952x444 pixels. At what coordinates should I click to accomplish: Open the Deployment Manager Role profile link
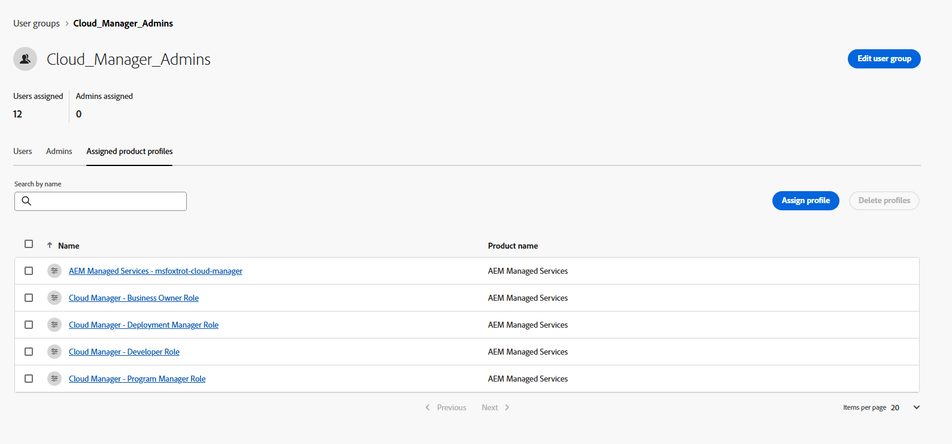(143, 325)
